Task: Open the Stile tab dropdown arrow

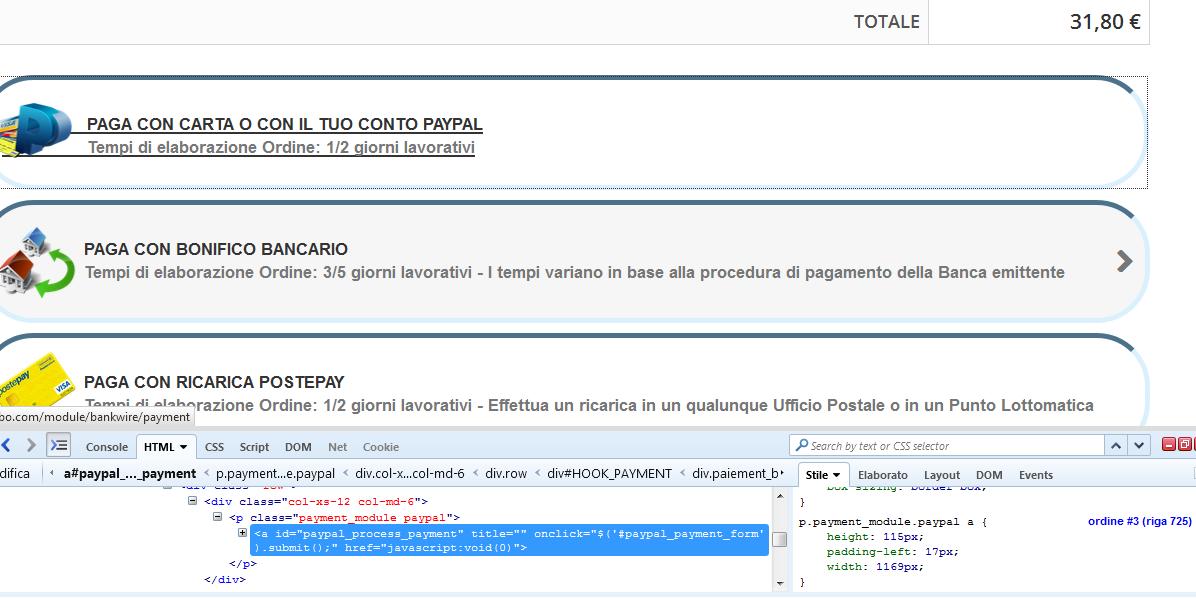Action: click(x=837, y=475)
